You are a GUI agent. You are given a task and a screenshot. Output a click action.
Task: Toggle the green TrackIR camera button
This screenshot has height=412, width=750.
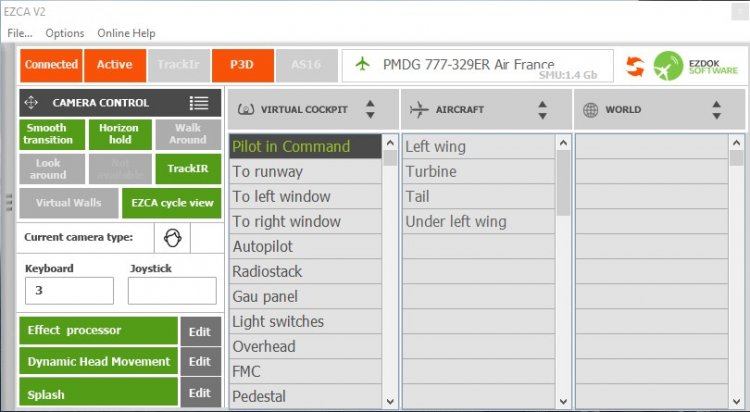tap(188, 169)
